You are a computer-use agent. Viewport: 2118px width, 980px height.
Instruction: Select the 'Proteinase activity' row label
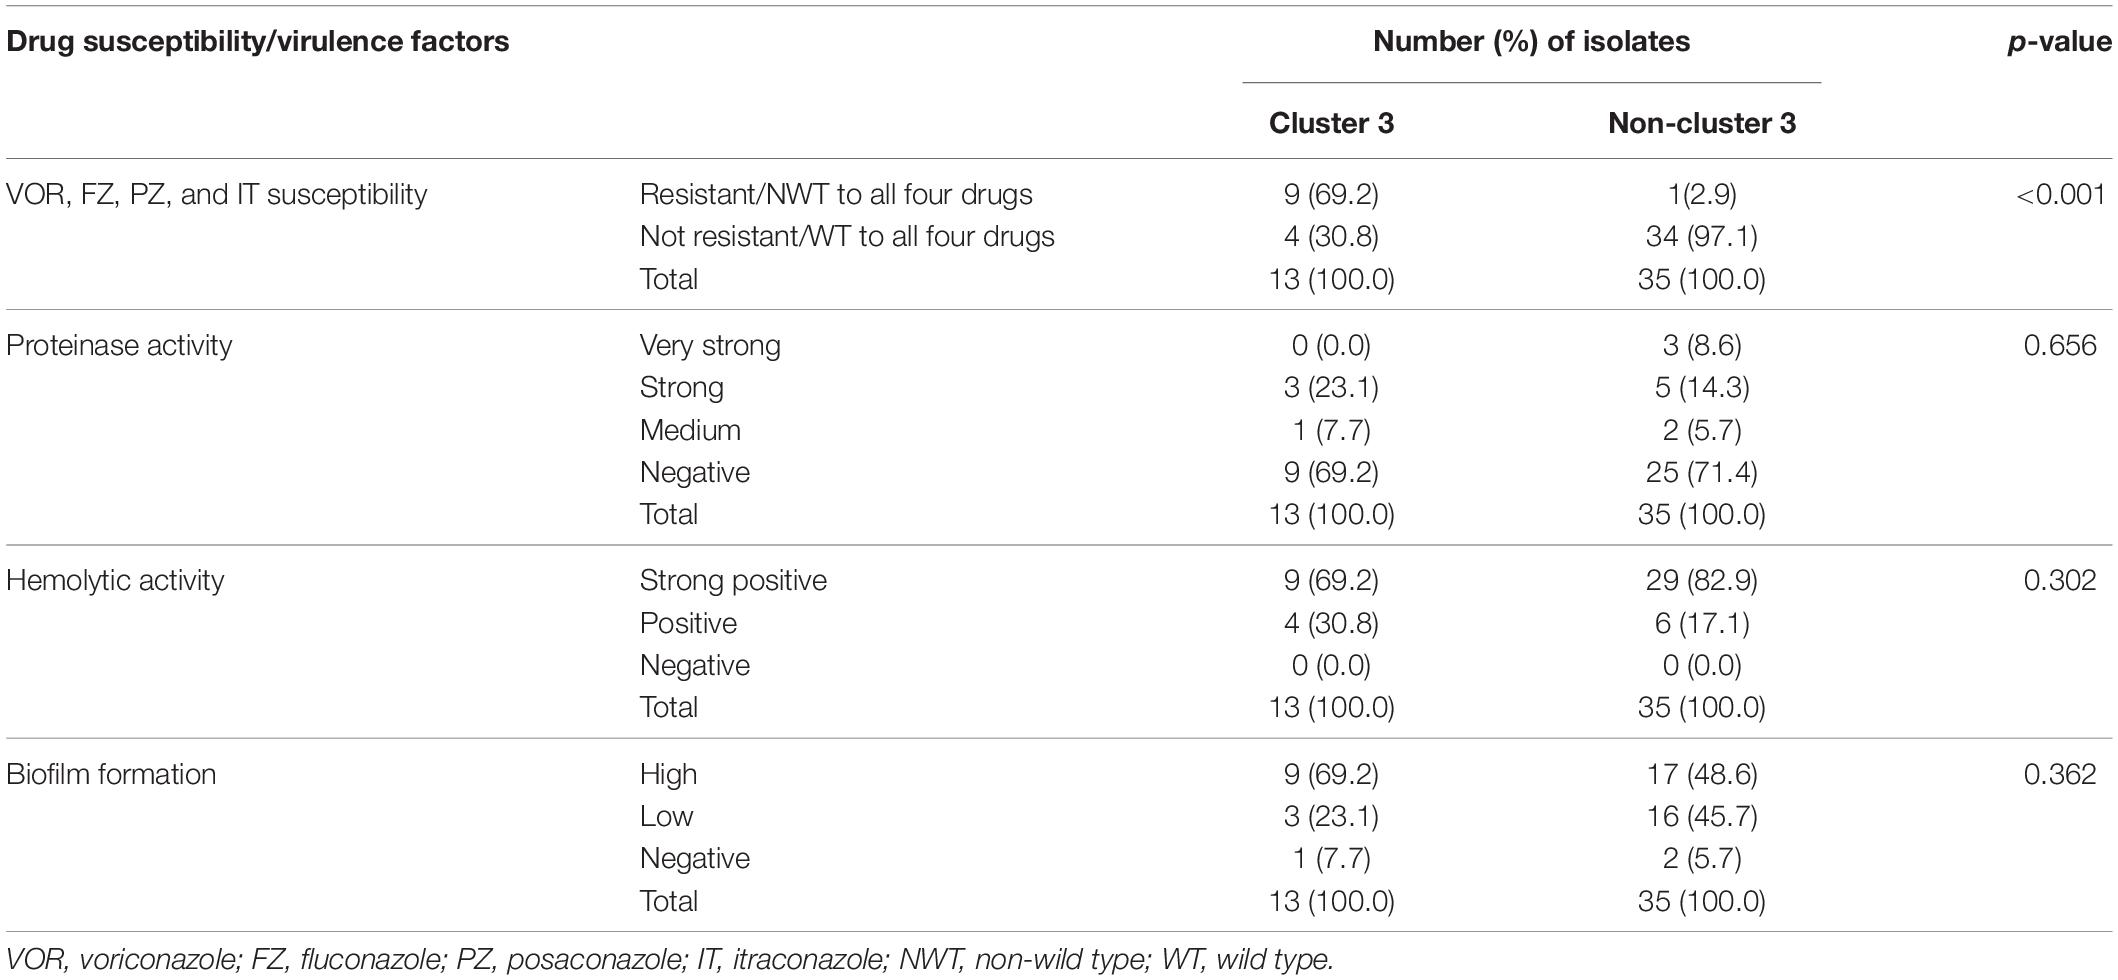click(x=119, y=345)
